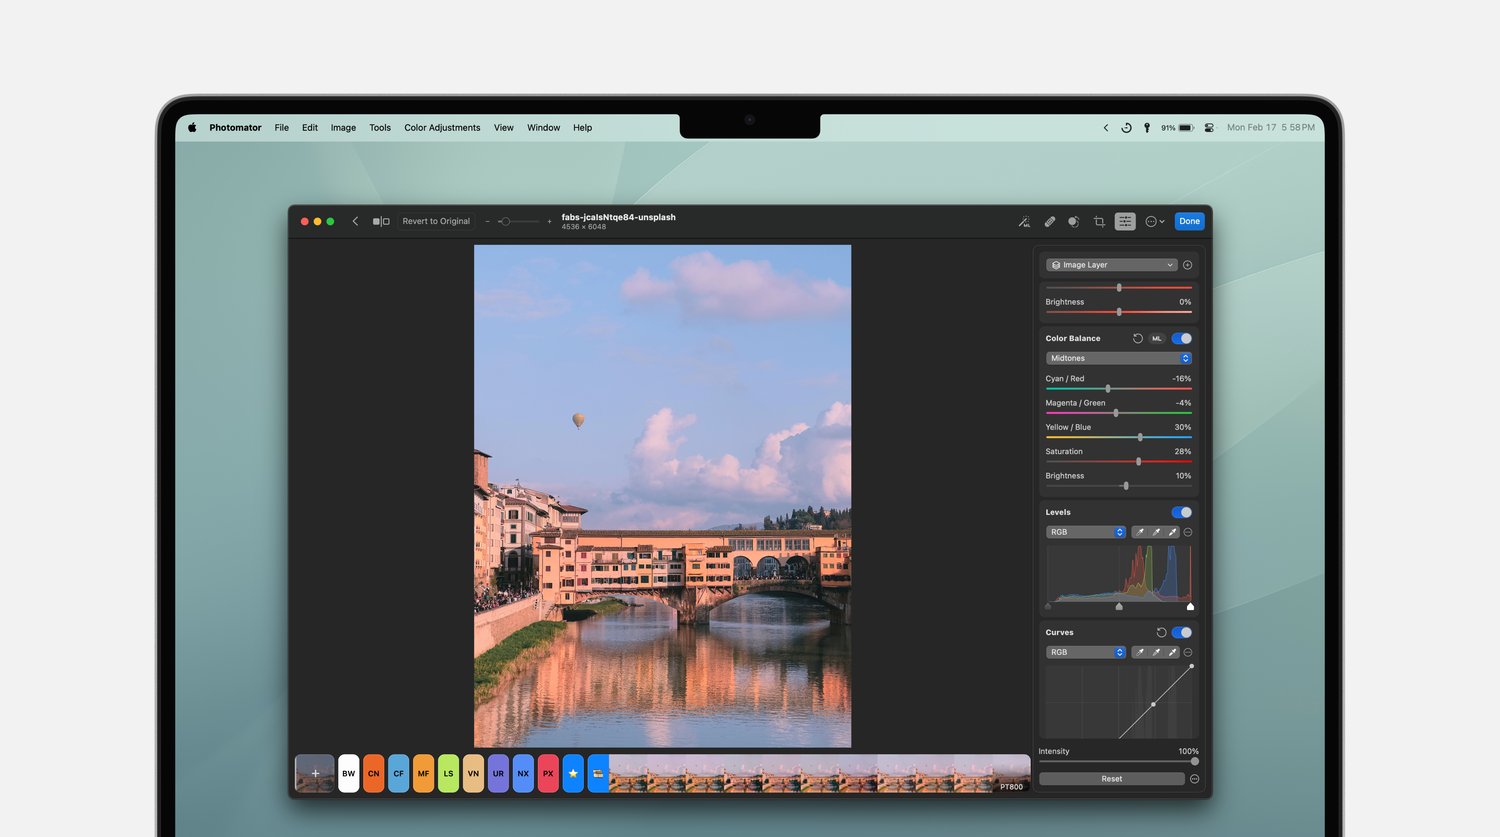
Task: Open the Levels RGB channel dropdown
Action: click(1086, 532)
